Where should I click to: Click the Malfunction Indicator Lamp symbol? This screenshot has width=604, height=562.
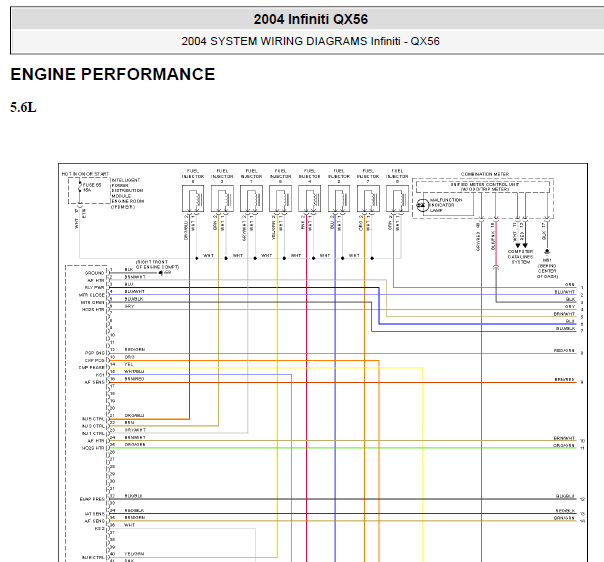pyautogui.click(x=423, y=205)
